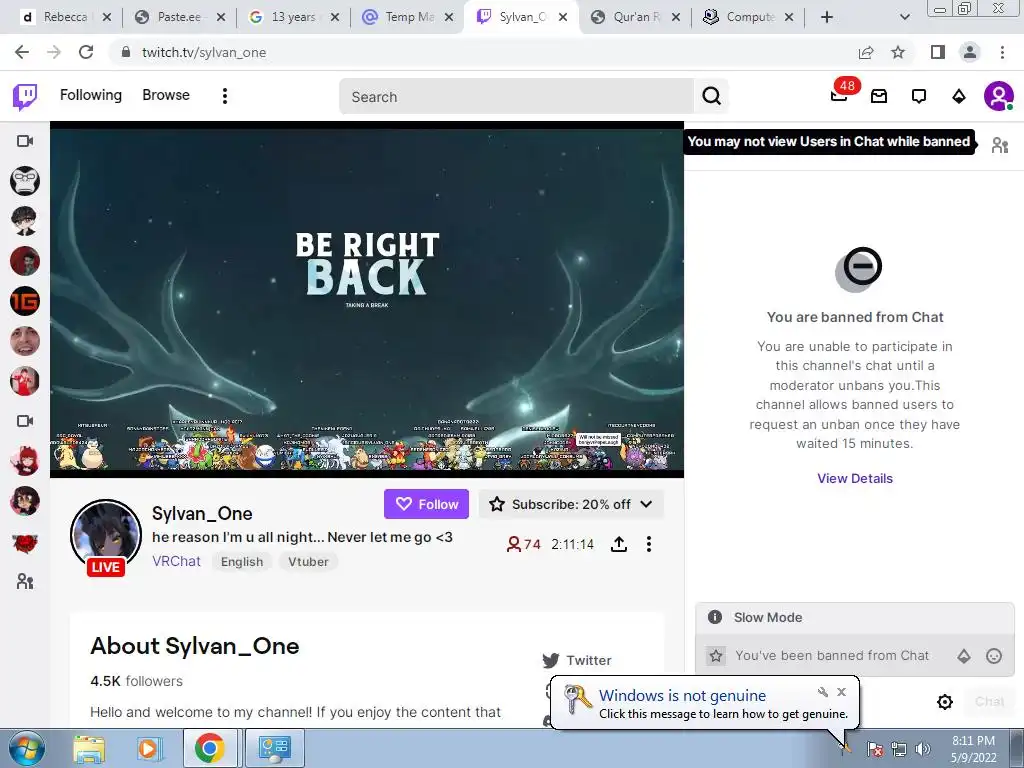
Task: Switch to the Paste.ee browser tab
Action: (x=179, y=17)
